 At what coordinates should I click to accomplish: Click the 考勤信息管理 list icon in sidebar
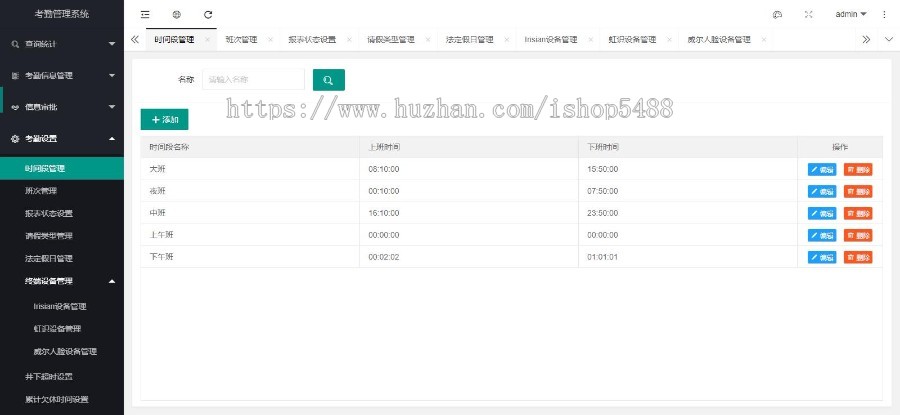pyautogui.click(x=15, y=75)
